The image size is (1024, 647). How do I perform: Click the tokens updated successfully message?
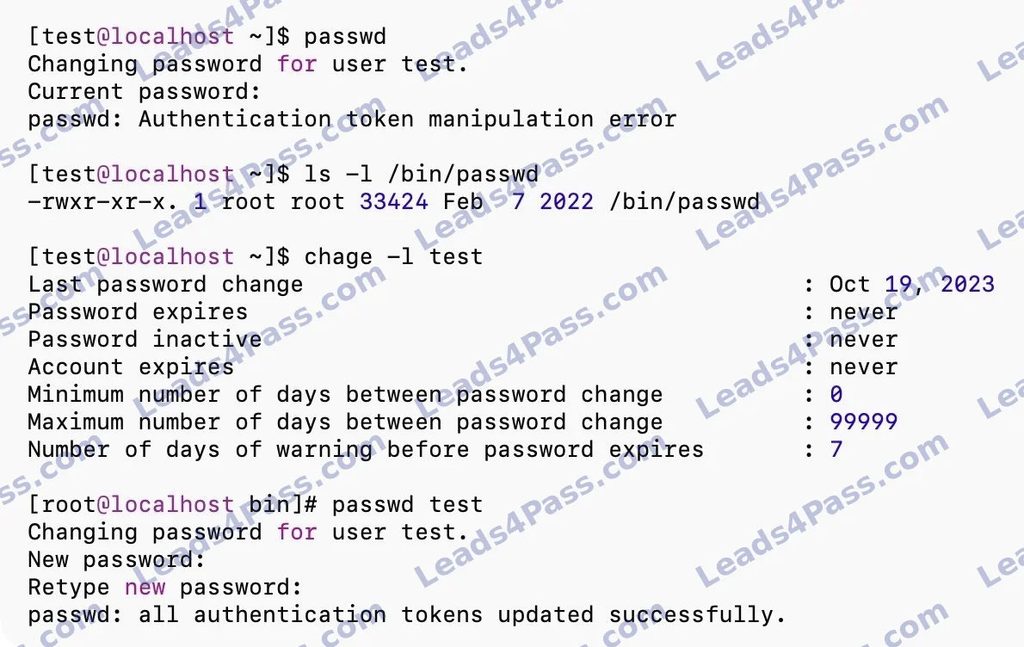(x=406, y=615)
